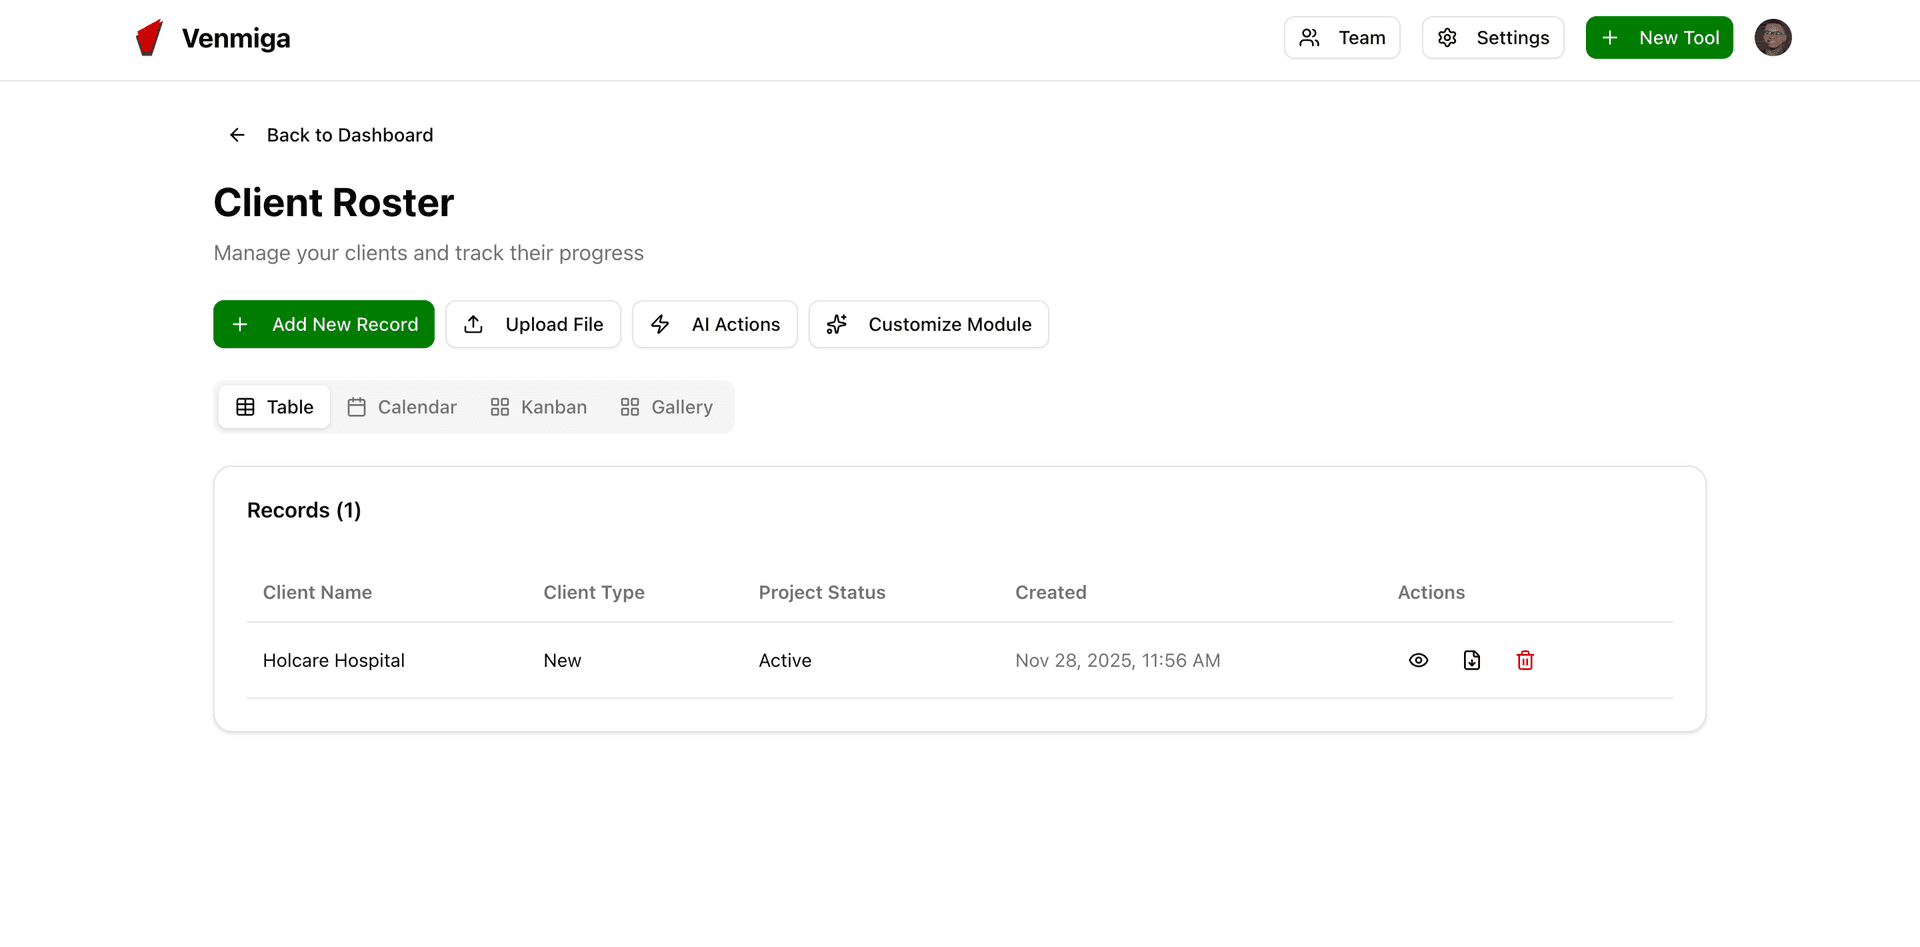Open the user profile avatar
The image size is (1920, 947).
[x=1772, y=38]
